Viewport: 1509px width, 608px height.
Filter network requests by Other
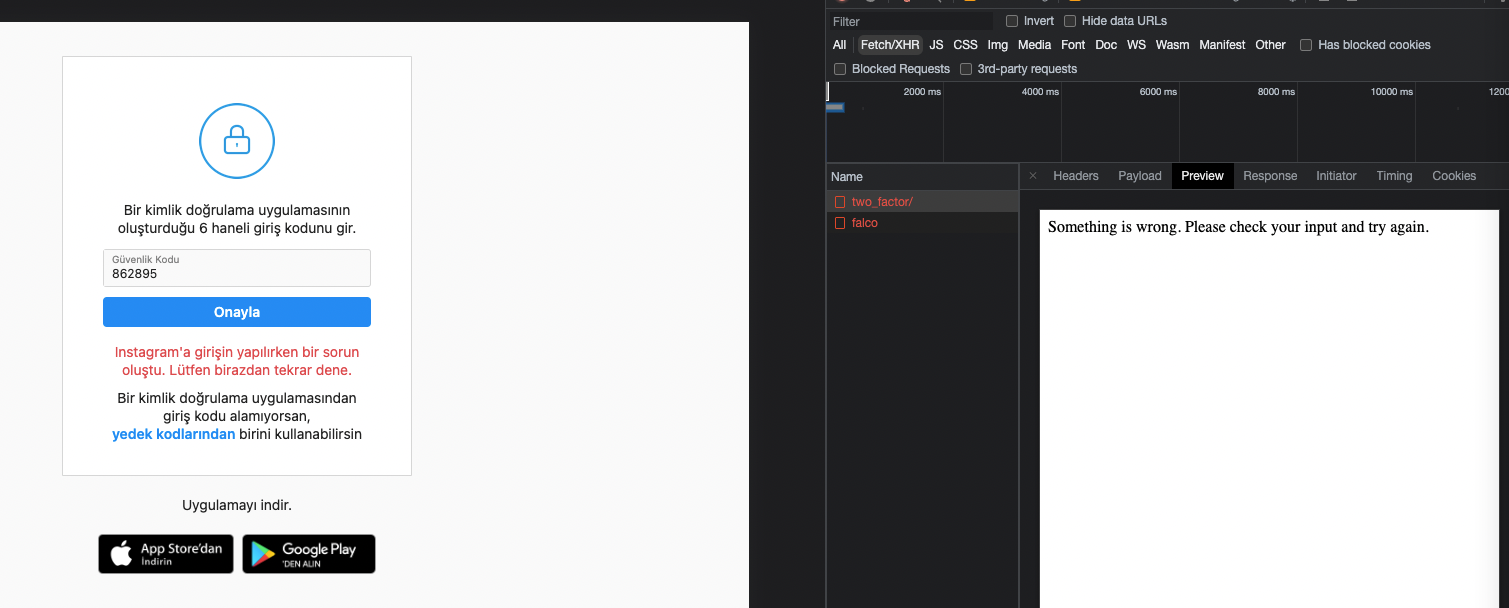[1270, 45]
